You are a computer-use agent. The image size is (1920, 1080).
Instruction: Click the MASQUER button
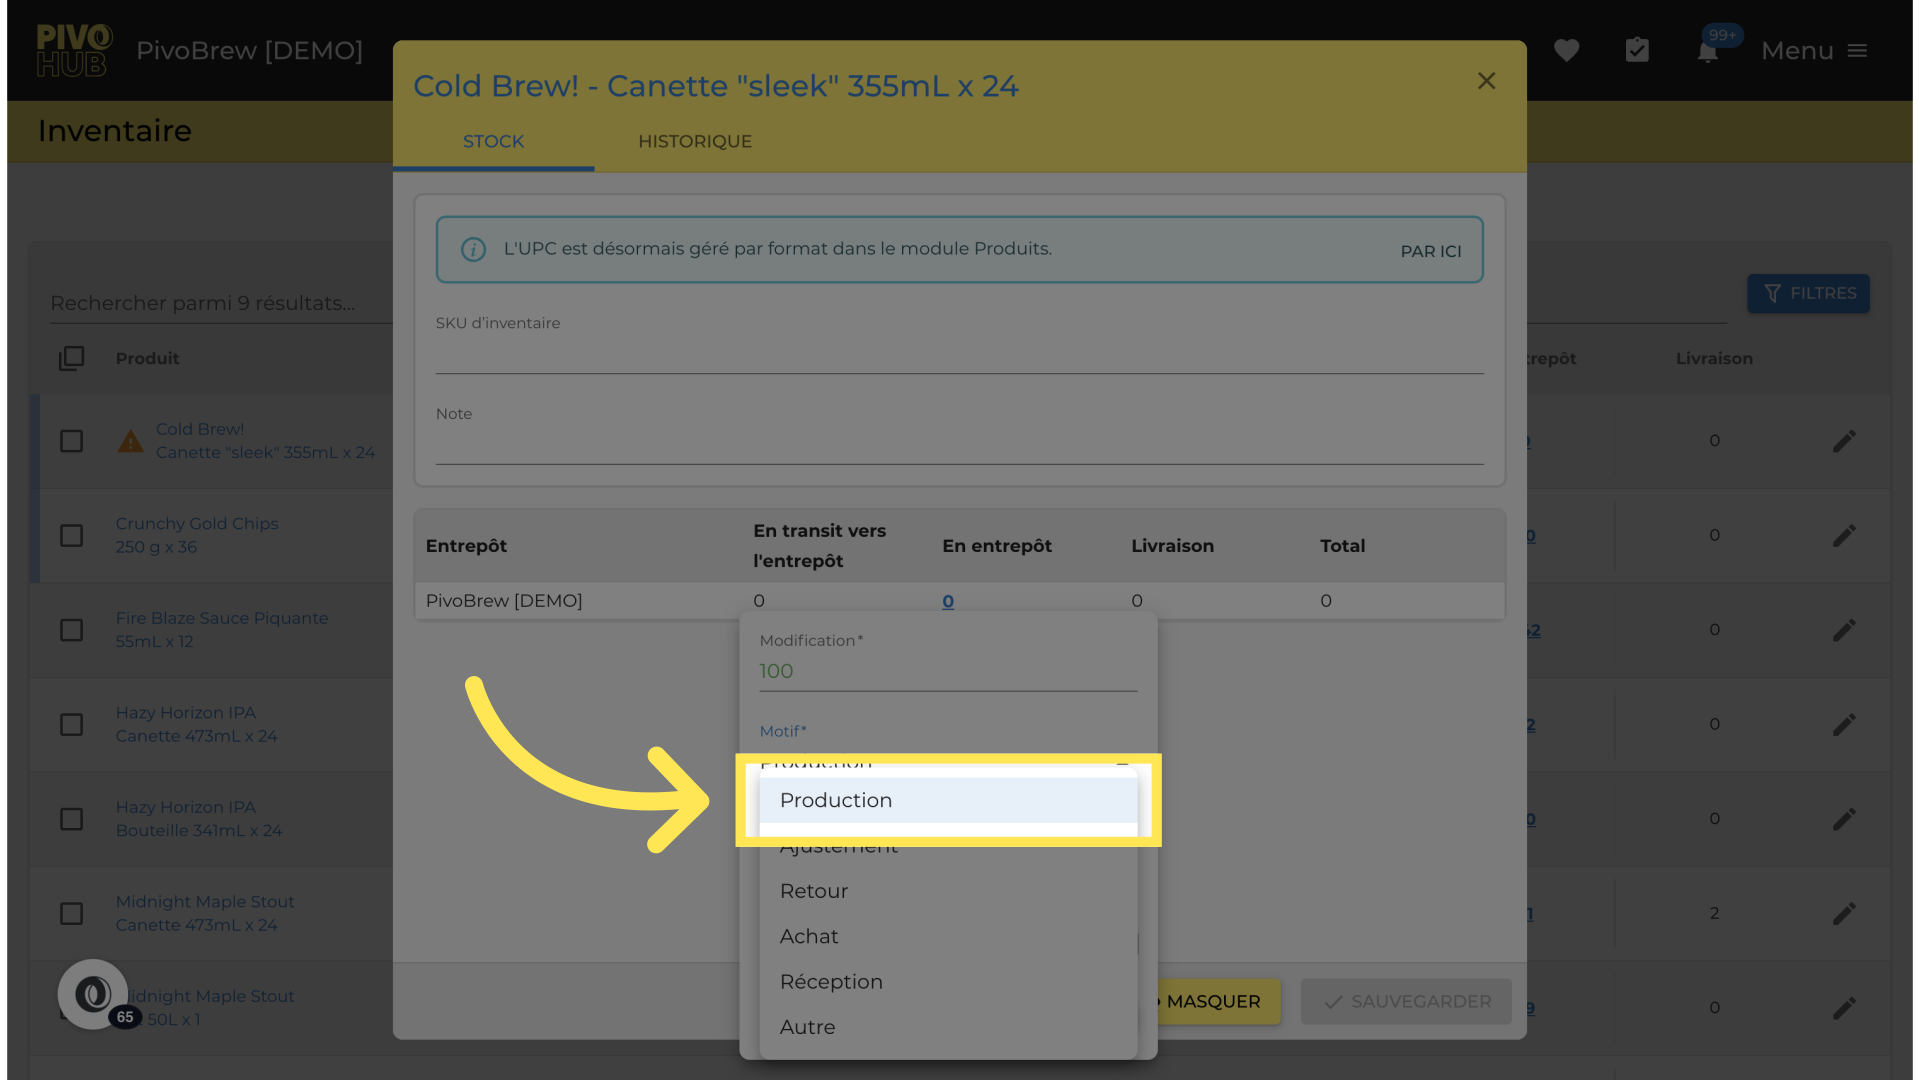pos(1212,1001)
